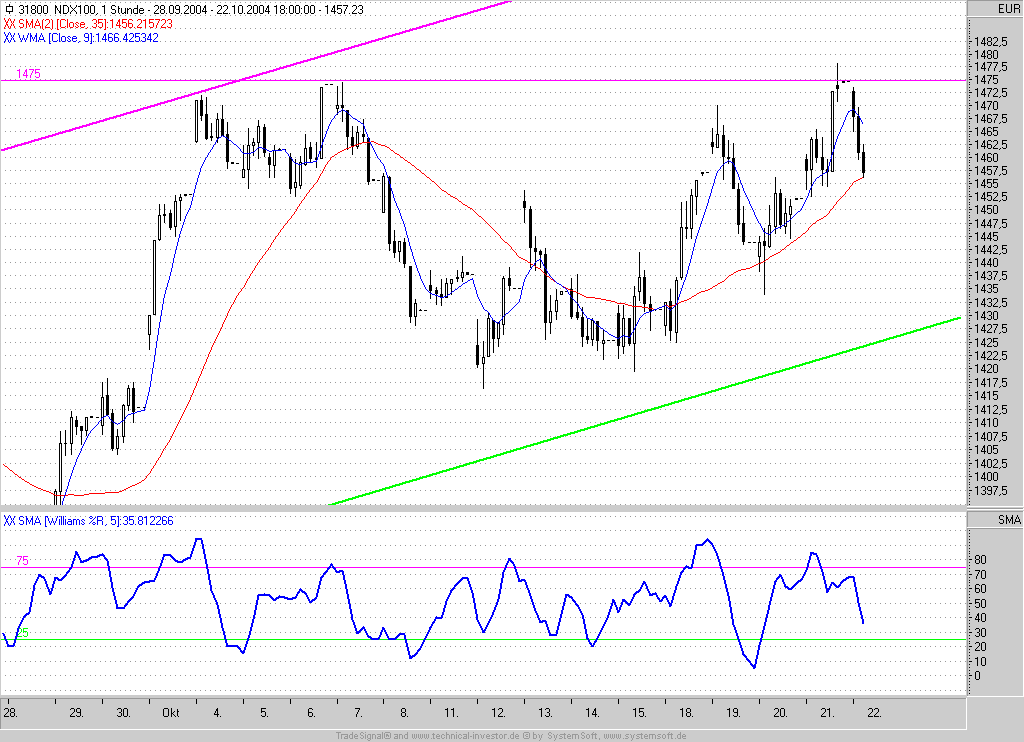Click the 1410 price axis label
The width and height of the screenshot is (1024, 742).
tap(986, 423)
